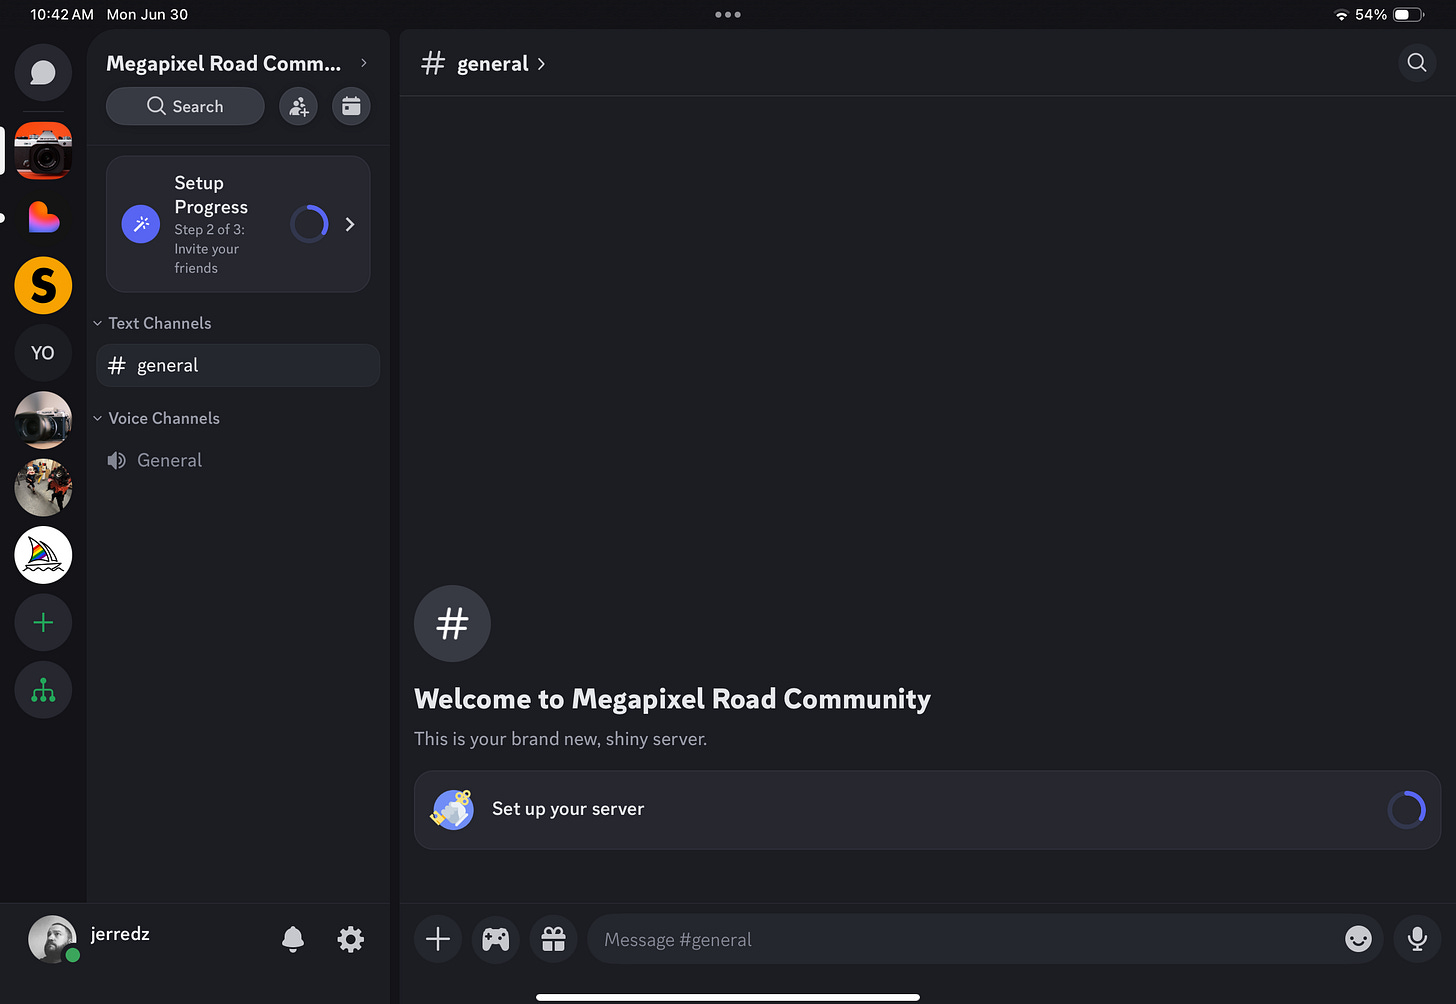The width and height of the screenshot is (1456, 1004).
Task: Open the gift icon
Action: [554, 939]
